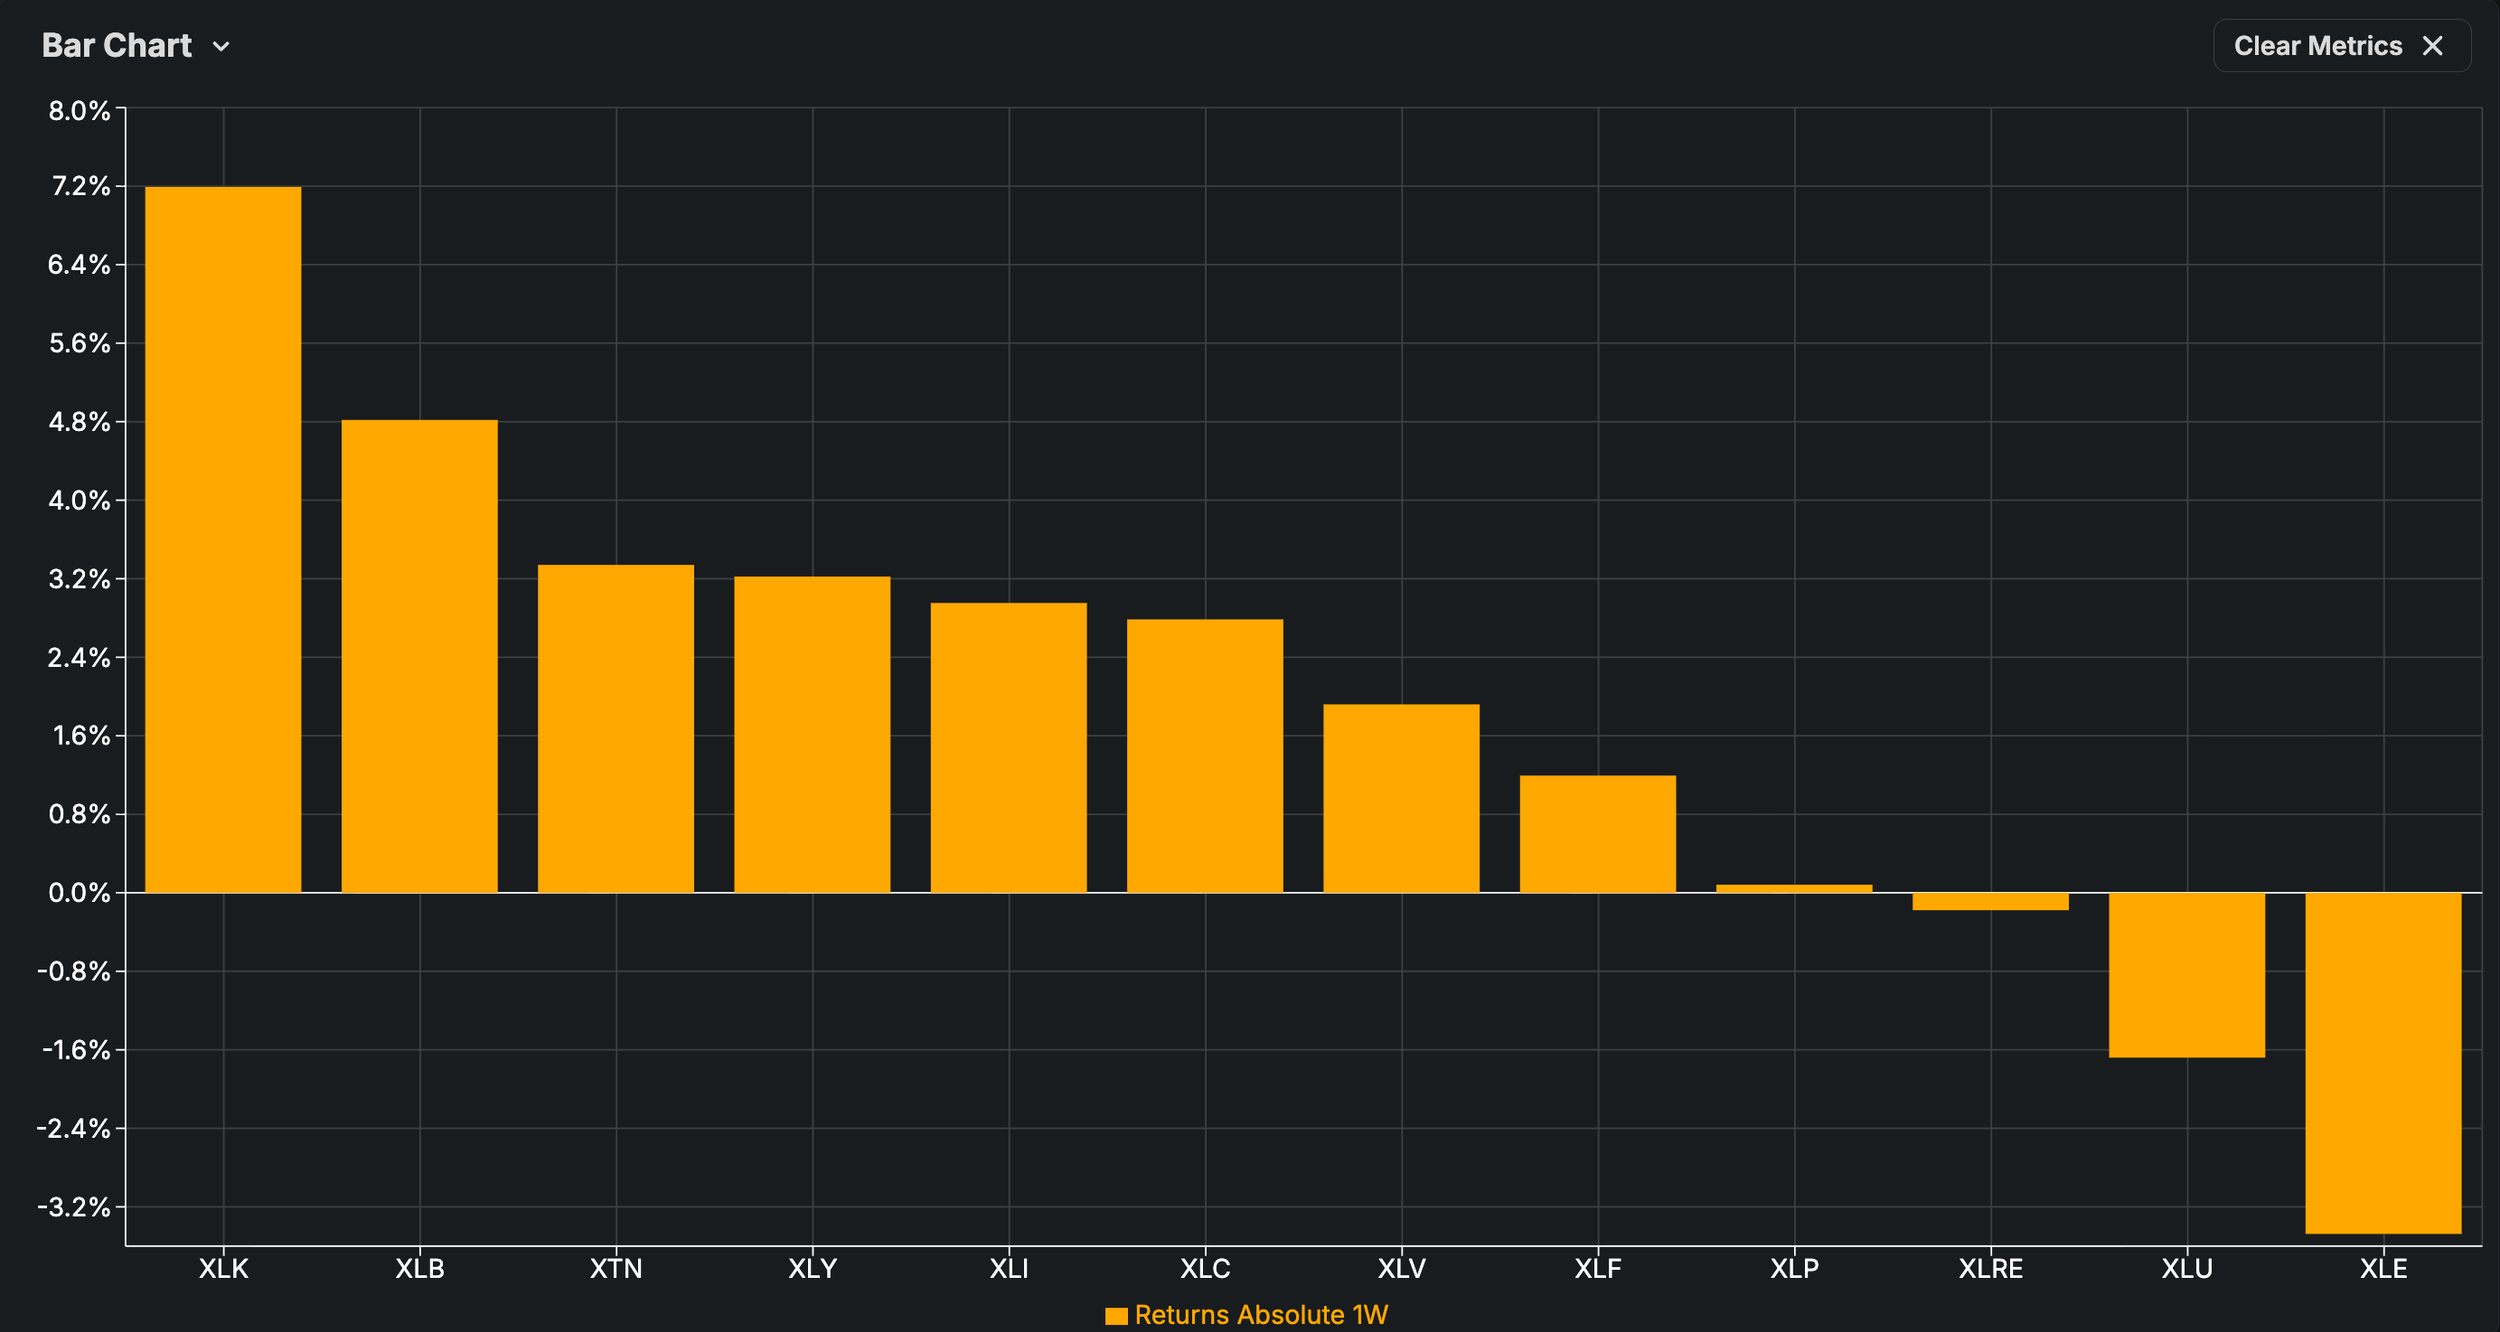This screenshot has width=2500, height=1332.
Task: Click the XLU x-axis label
Action: pyautogui.click(x=2187, y=1269)
